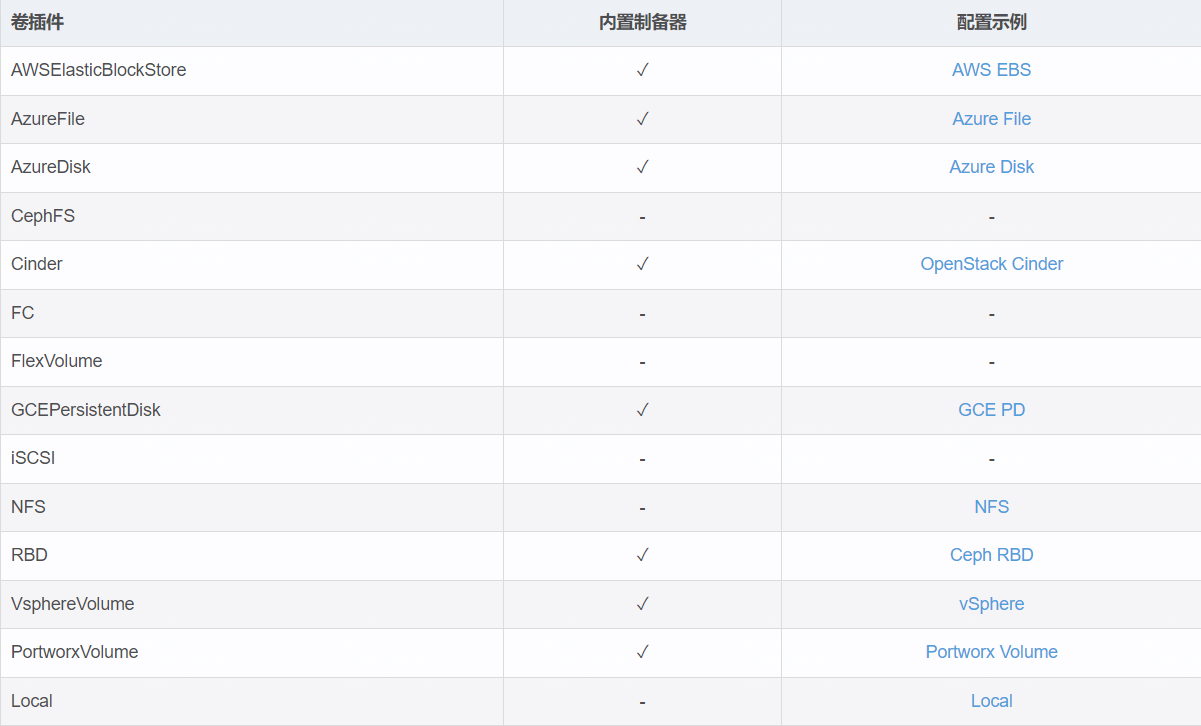This screenshot has width=1201, height=726.
Task: Open the Azure Disk example link
Action: pos(991,167)
